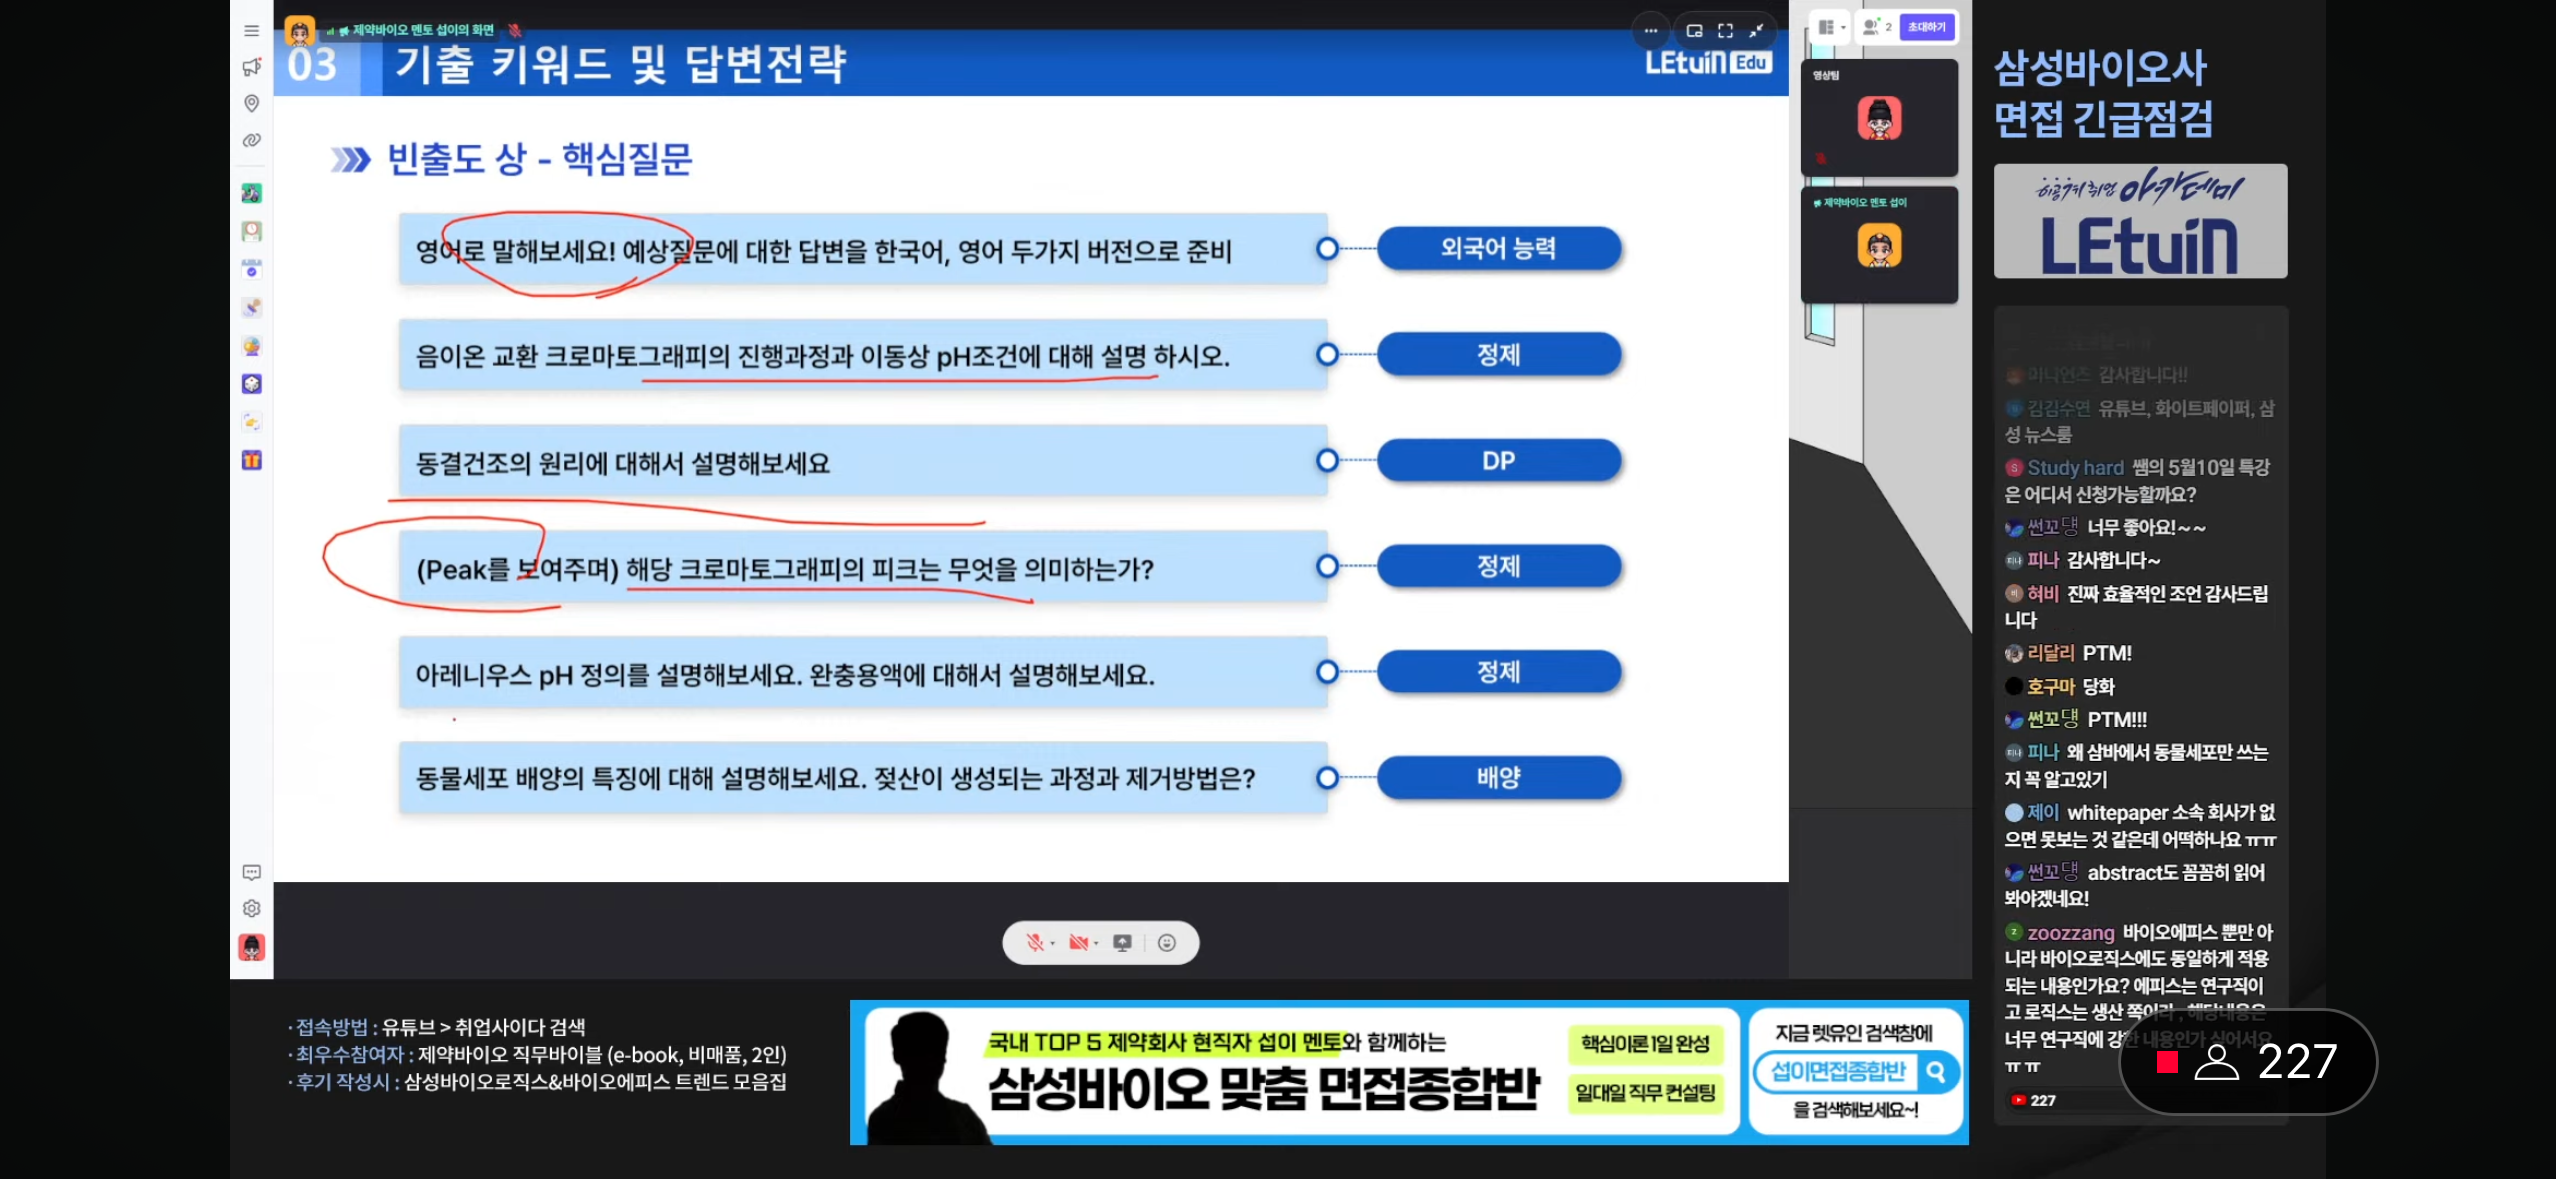Screen dimensions: 2556x1179
Task: Open the chat bubble icon in sidebar
Action: [x=251, y=872]
